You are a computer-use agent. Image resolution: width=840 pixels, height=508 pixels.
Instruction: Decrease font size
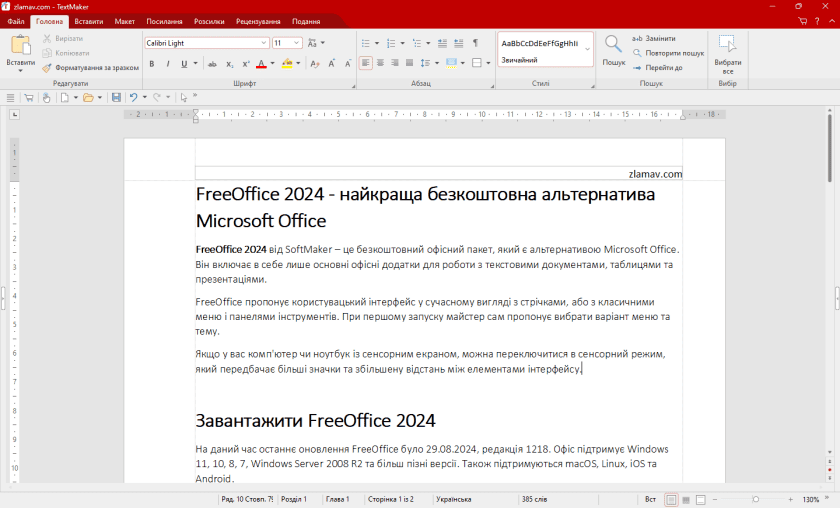tap(348, 64)
